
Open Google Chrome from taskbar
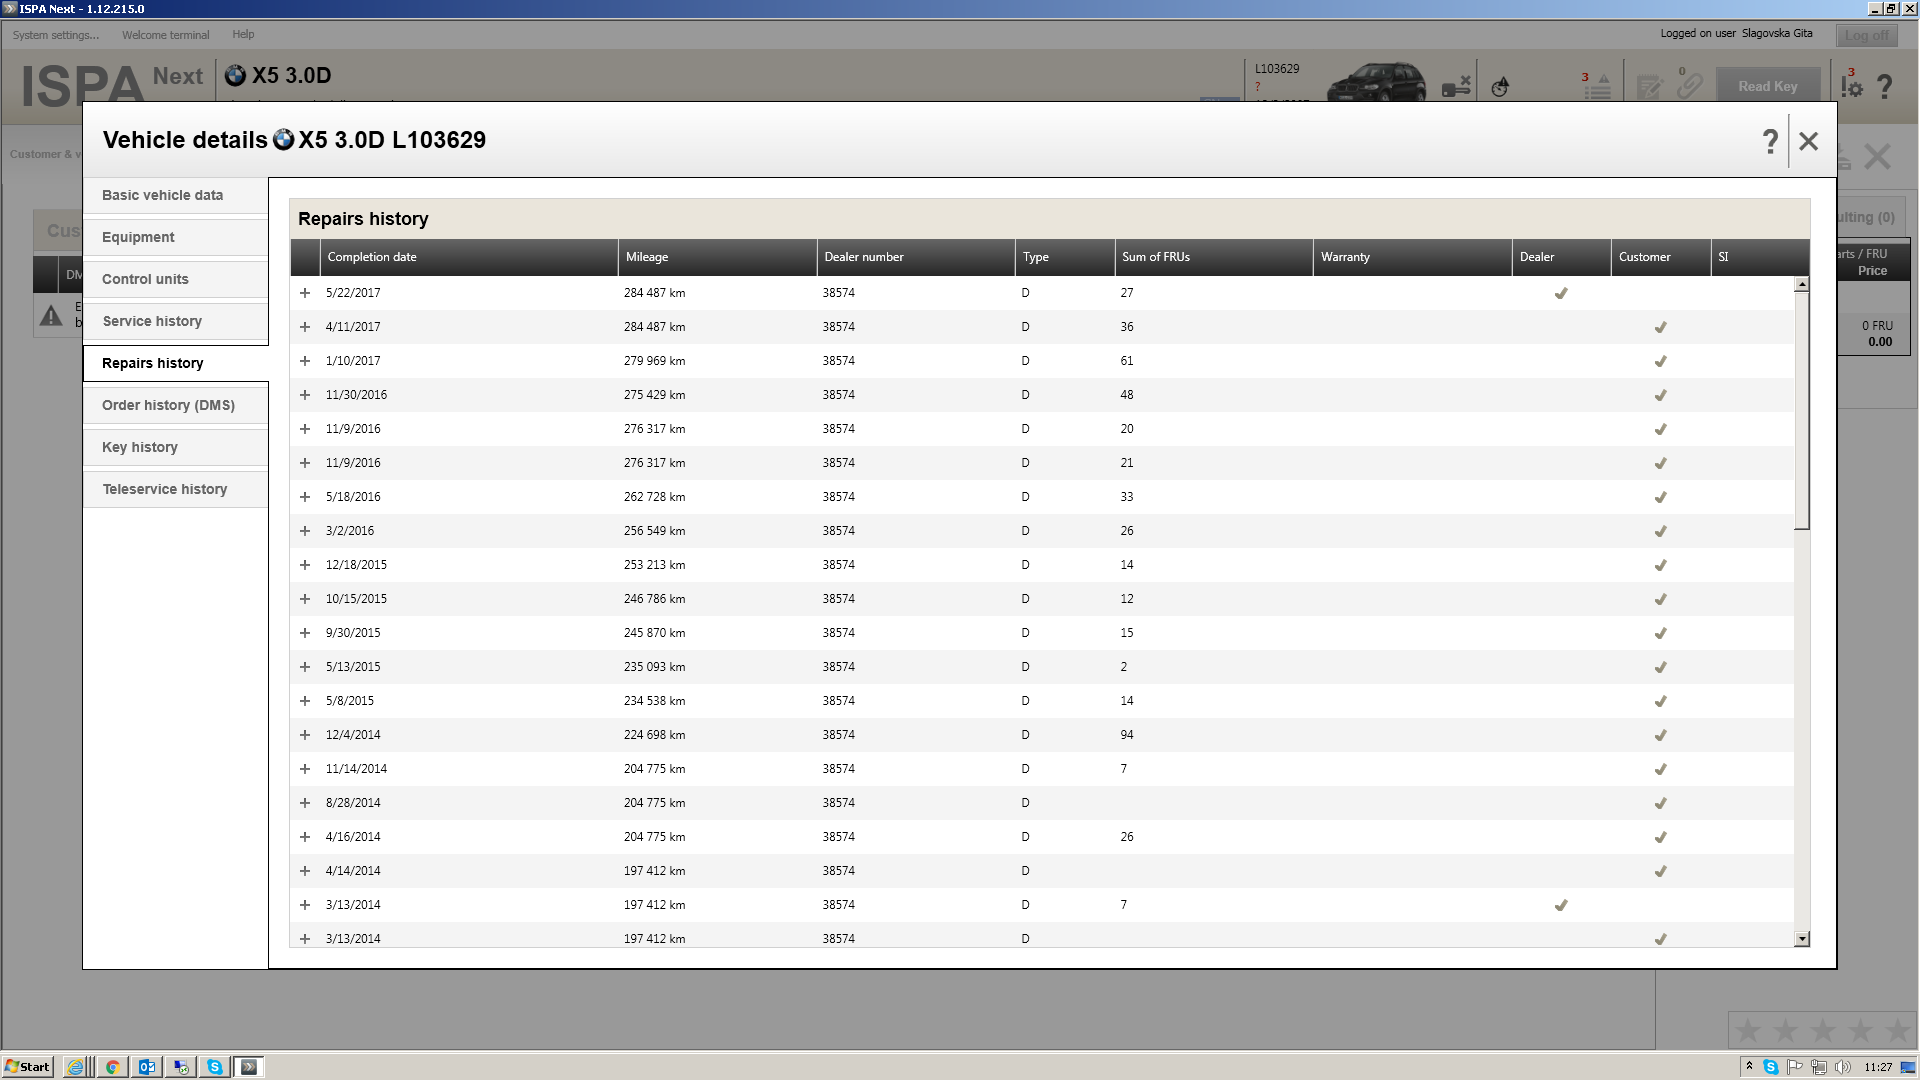[112, 1067]
